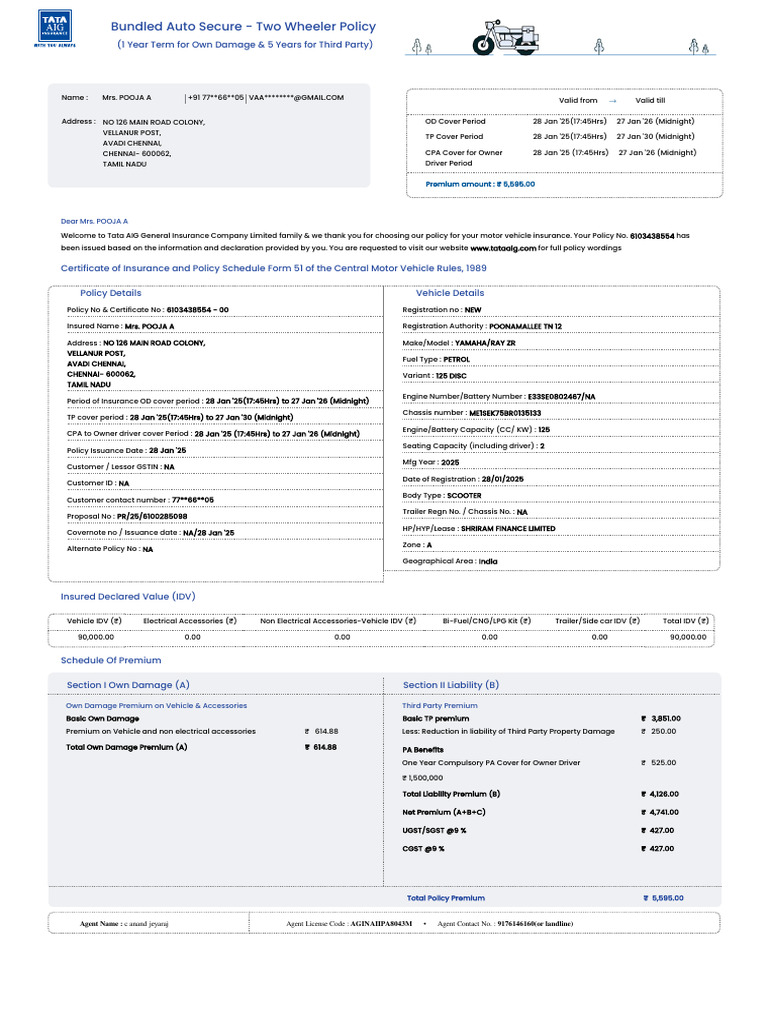Click the Engine Number/Battery Number row

coord(499,396)
